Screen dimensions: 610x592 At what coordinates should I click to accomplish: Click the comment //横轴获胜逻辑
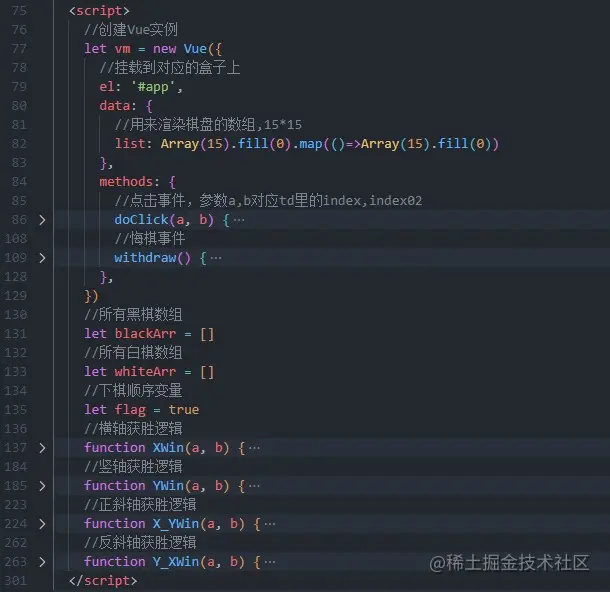(133, 429)
